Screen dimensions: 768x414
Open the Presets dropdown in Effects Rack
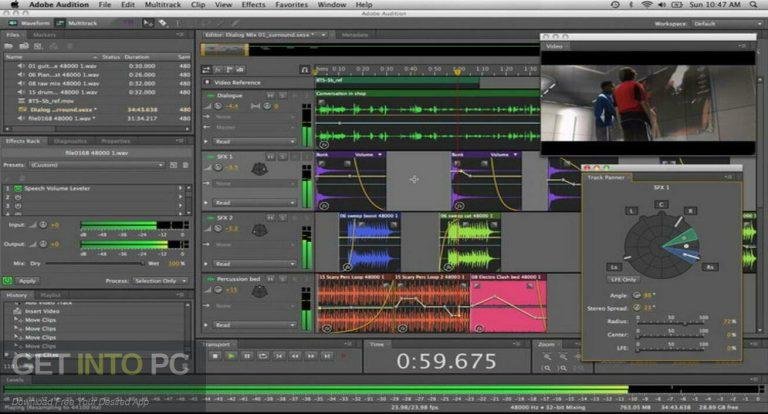(x=97, y=165)
